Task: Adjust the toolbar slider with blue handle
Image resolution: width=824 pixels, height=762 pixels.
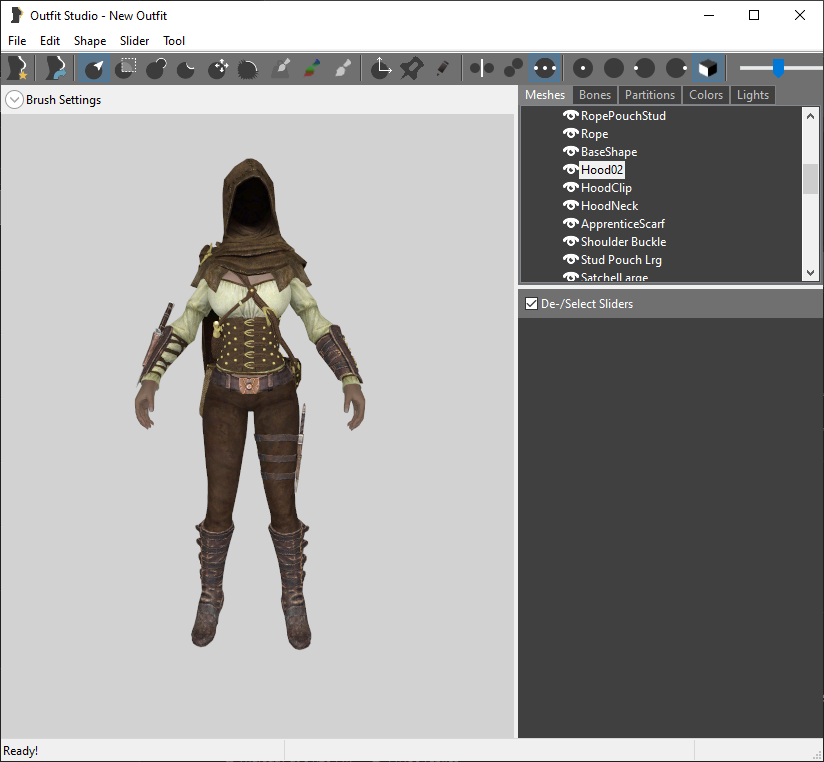Action: click(x=778, y=68)
